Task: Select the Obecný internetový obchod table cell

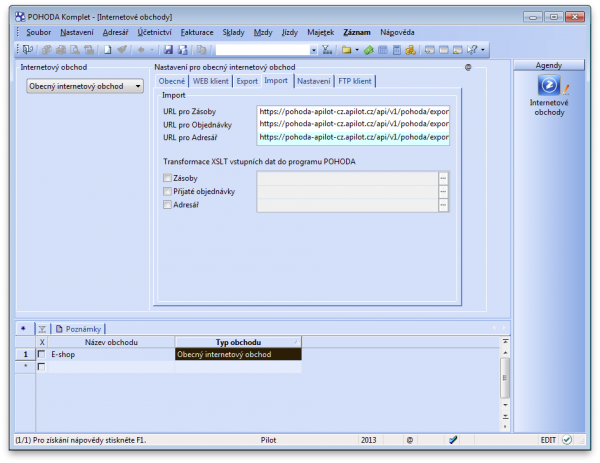Action: click(238, 354)
